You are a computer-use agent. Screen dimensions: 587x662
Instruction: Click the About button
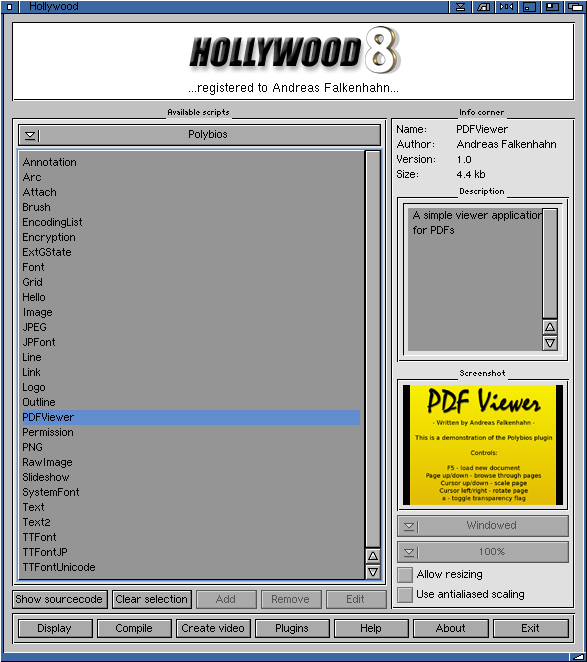pos(451,628)
